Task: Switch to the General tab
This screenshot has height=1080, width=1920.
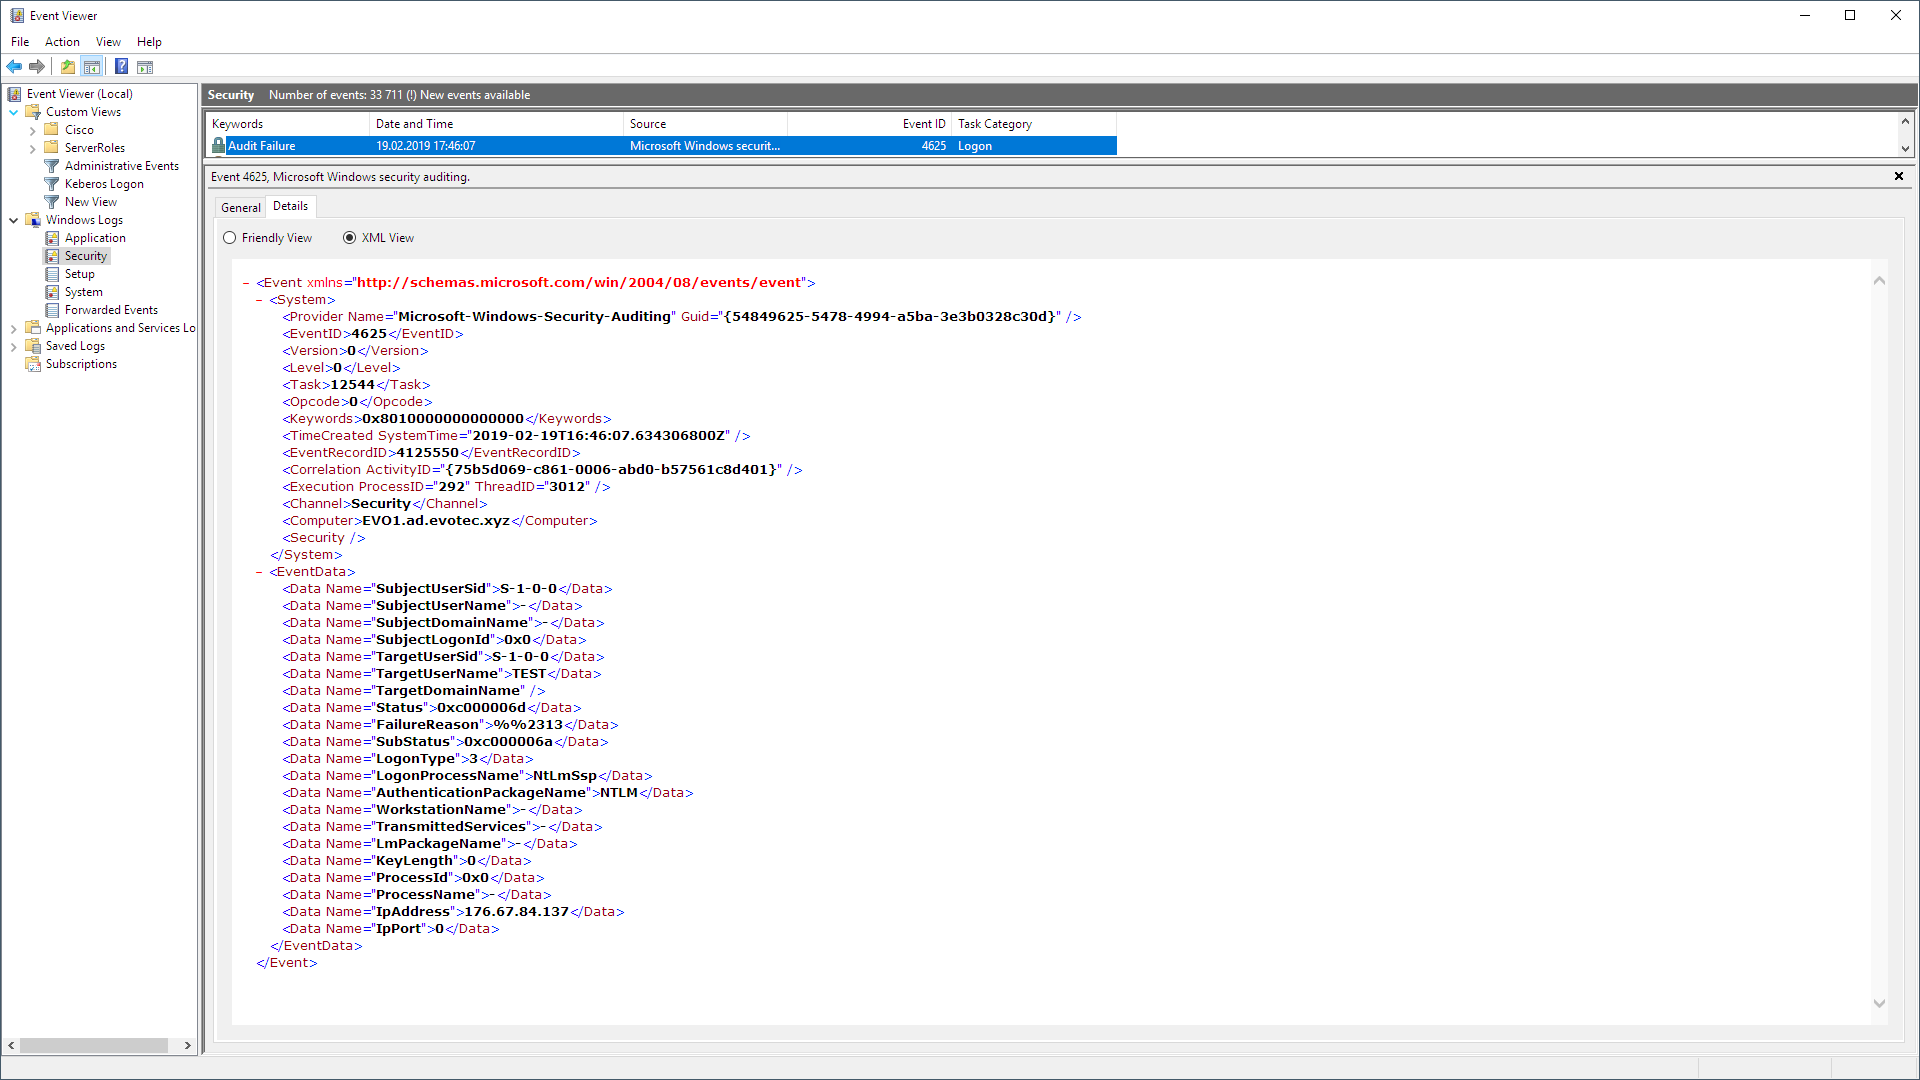Action: point(240,206)
